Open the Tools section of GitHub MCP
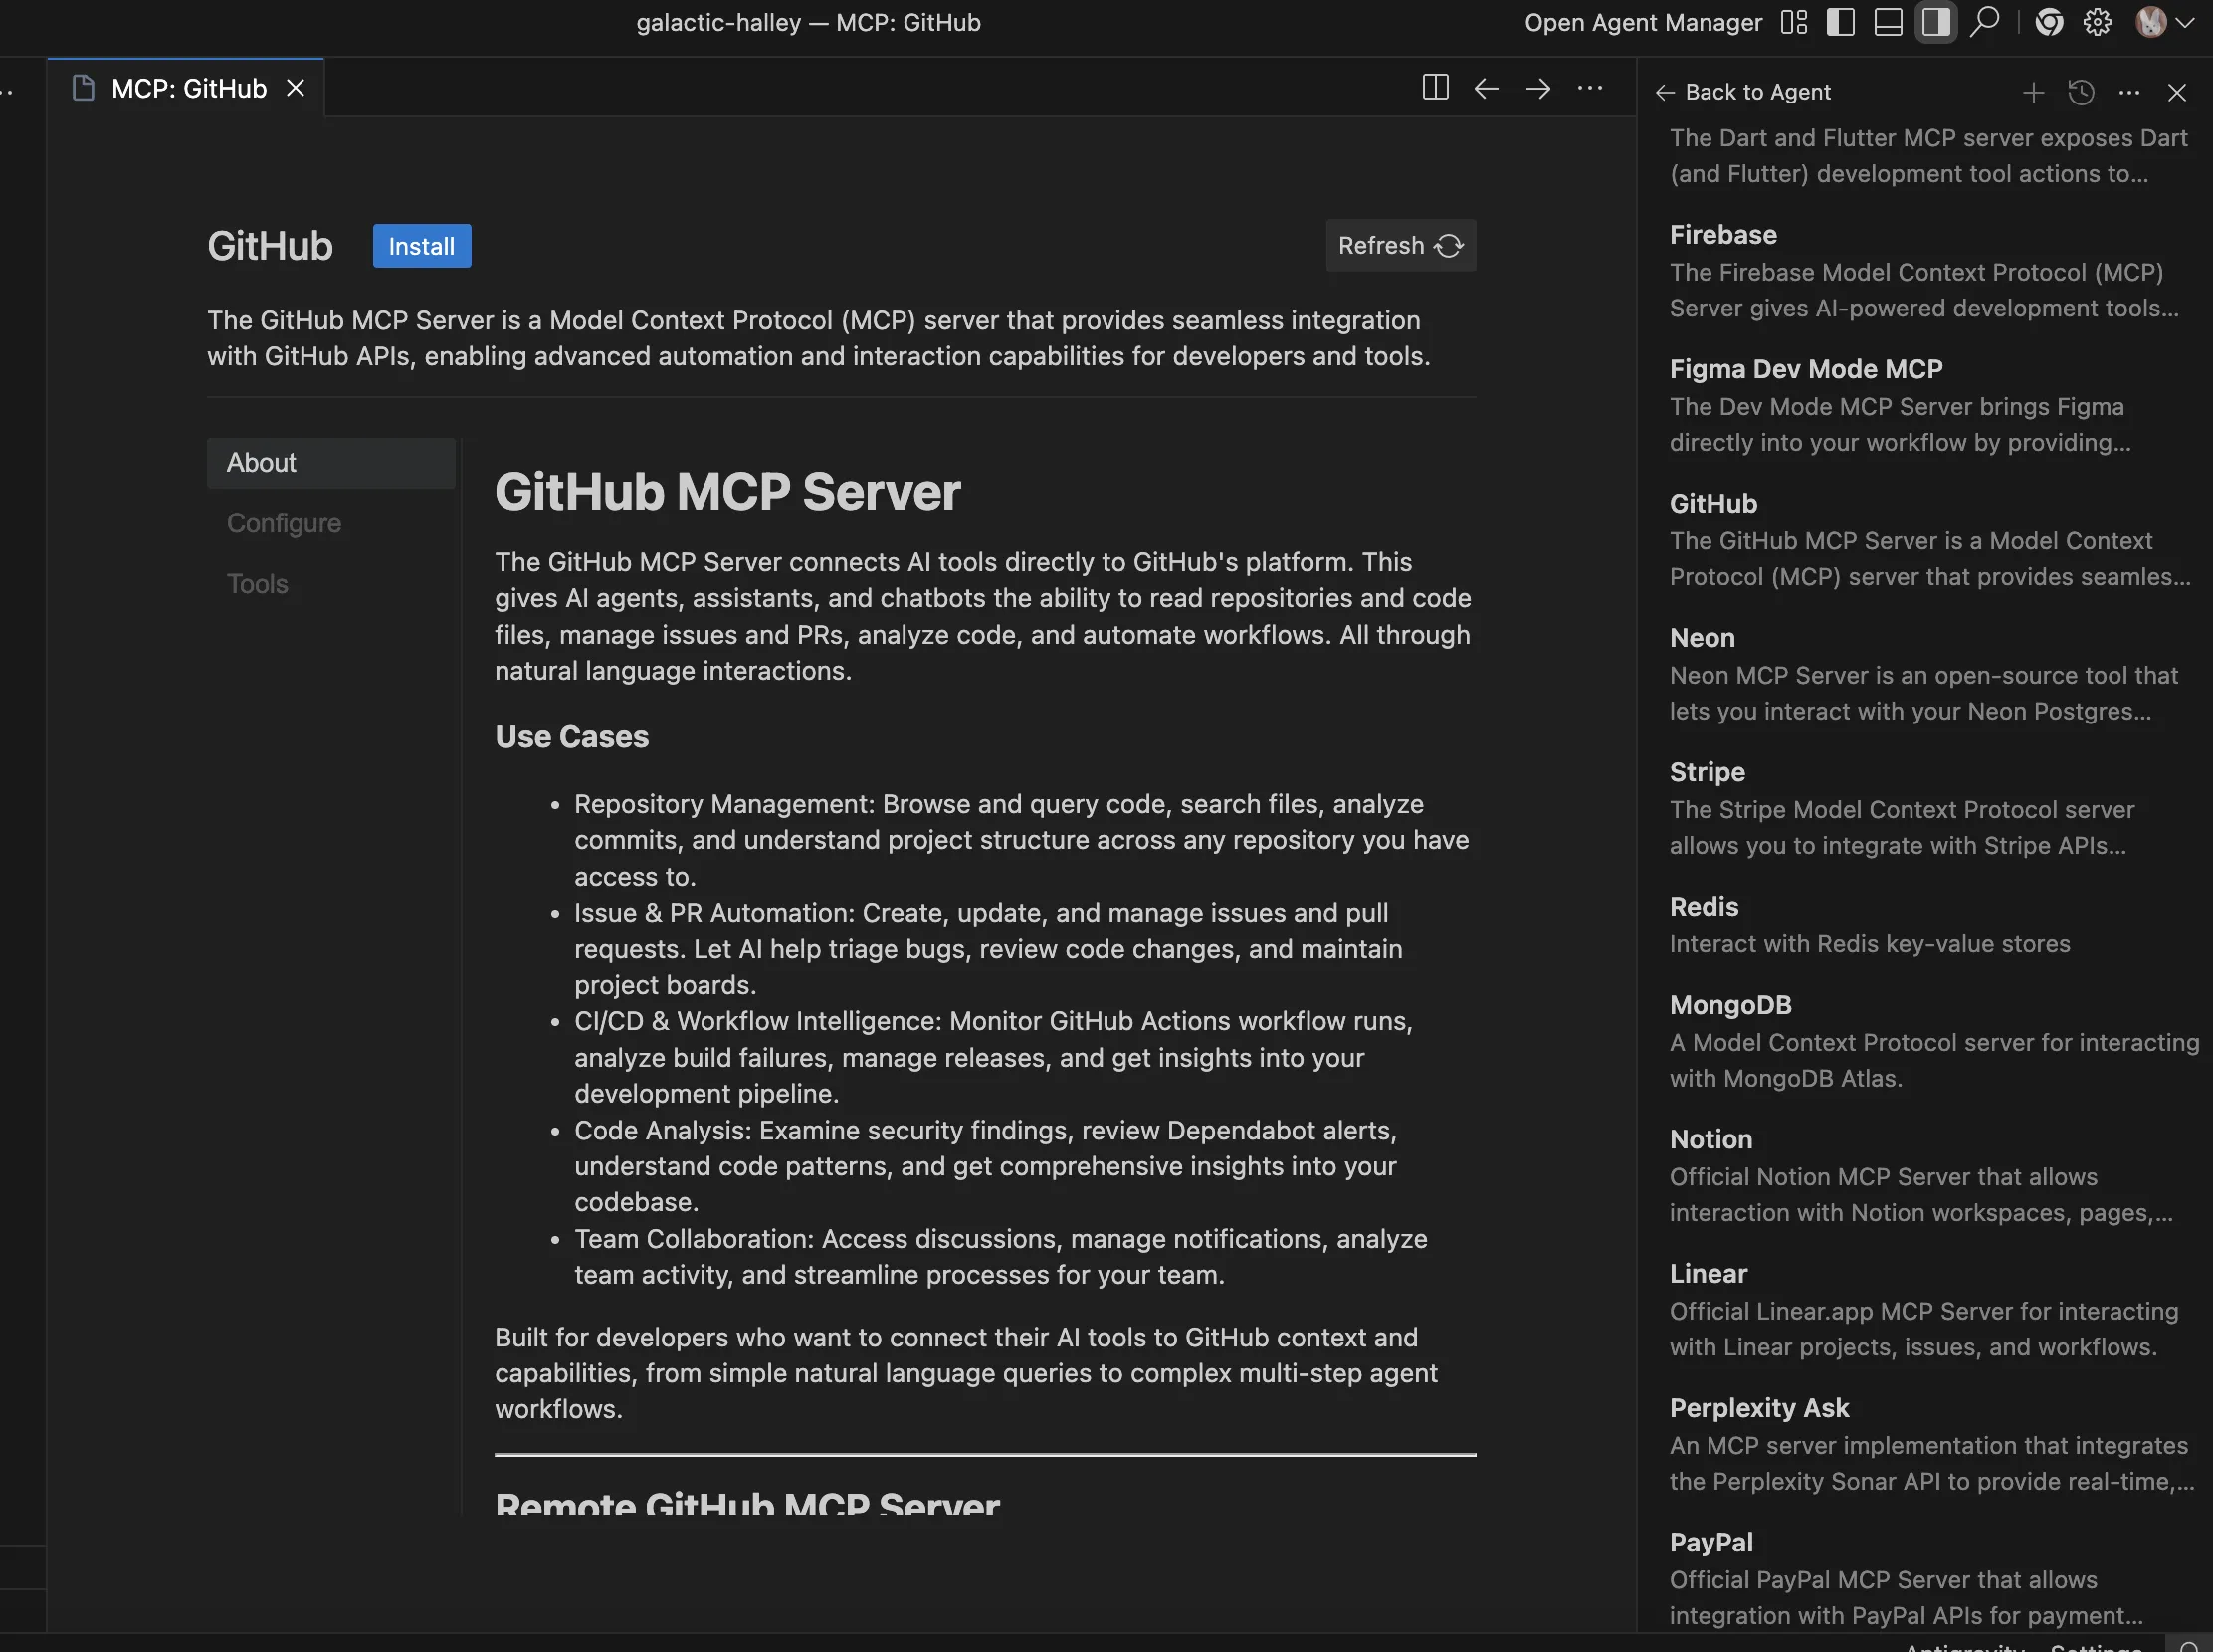The image size is (2213, 1652). pos(257,583)
